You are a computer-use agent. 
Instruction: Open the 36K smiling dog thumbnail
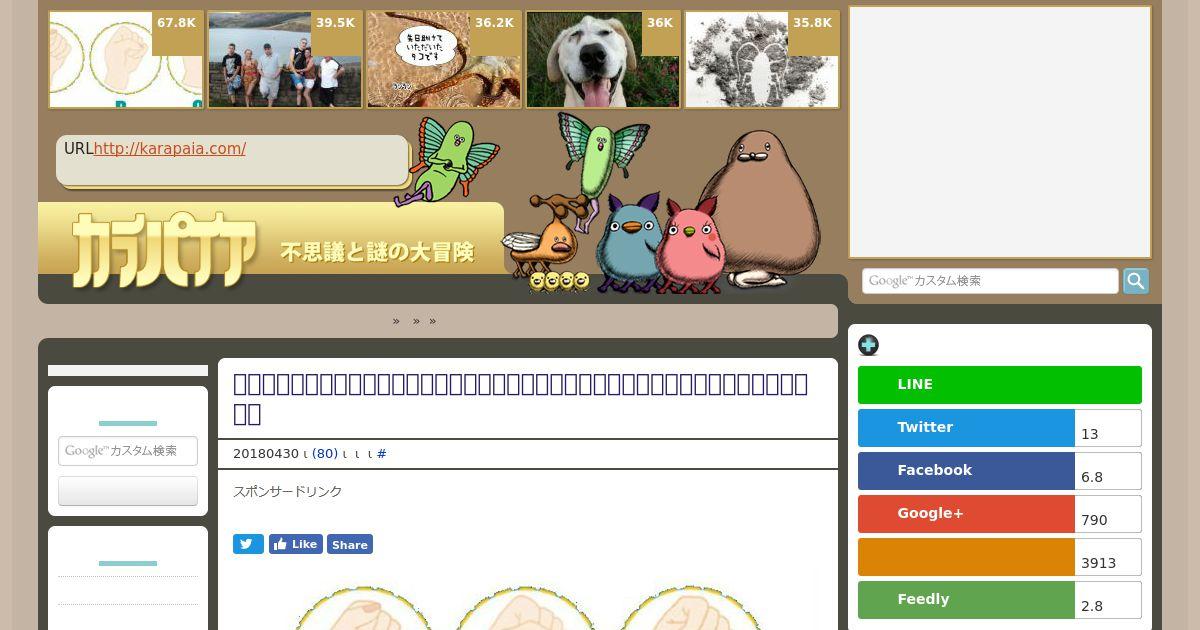(603, 59)
